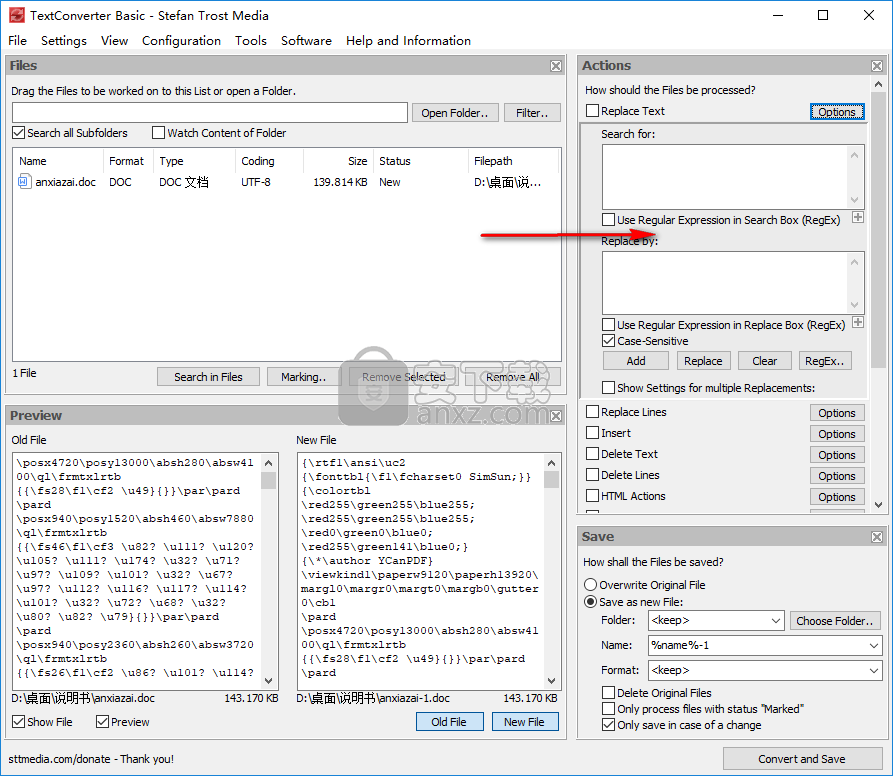The width and height of the screenshot is (893, 776).
Task: Check Show Settings for multiple Replacements
Action: coord(608,388)
